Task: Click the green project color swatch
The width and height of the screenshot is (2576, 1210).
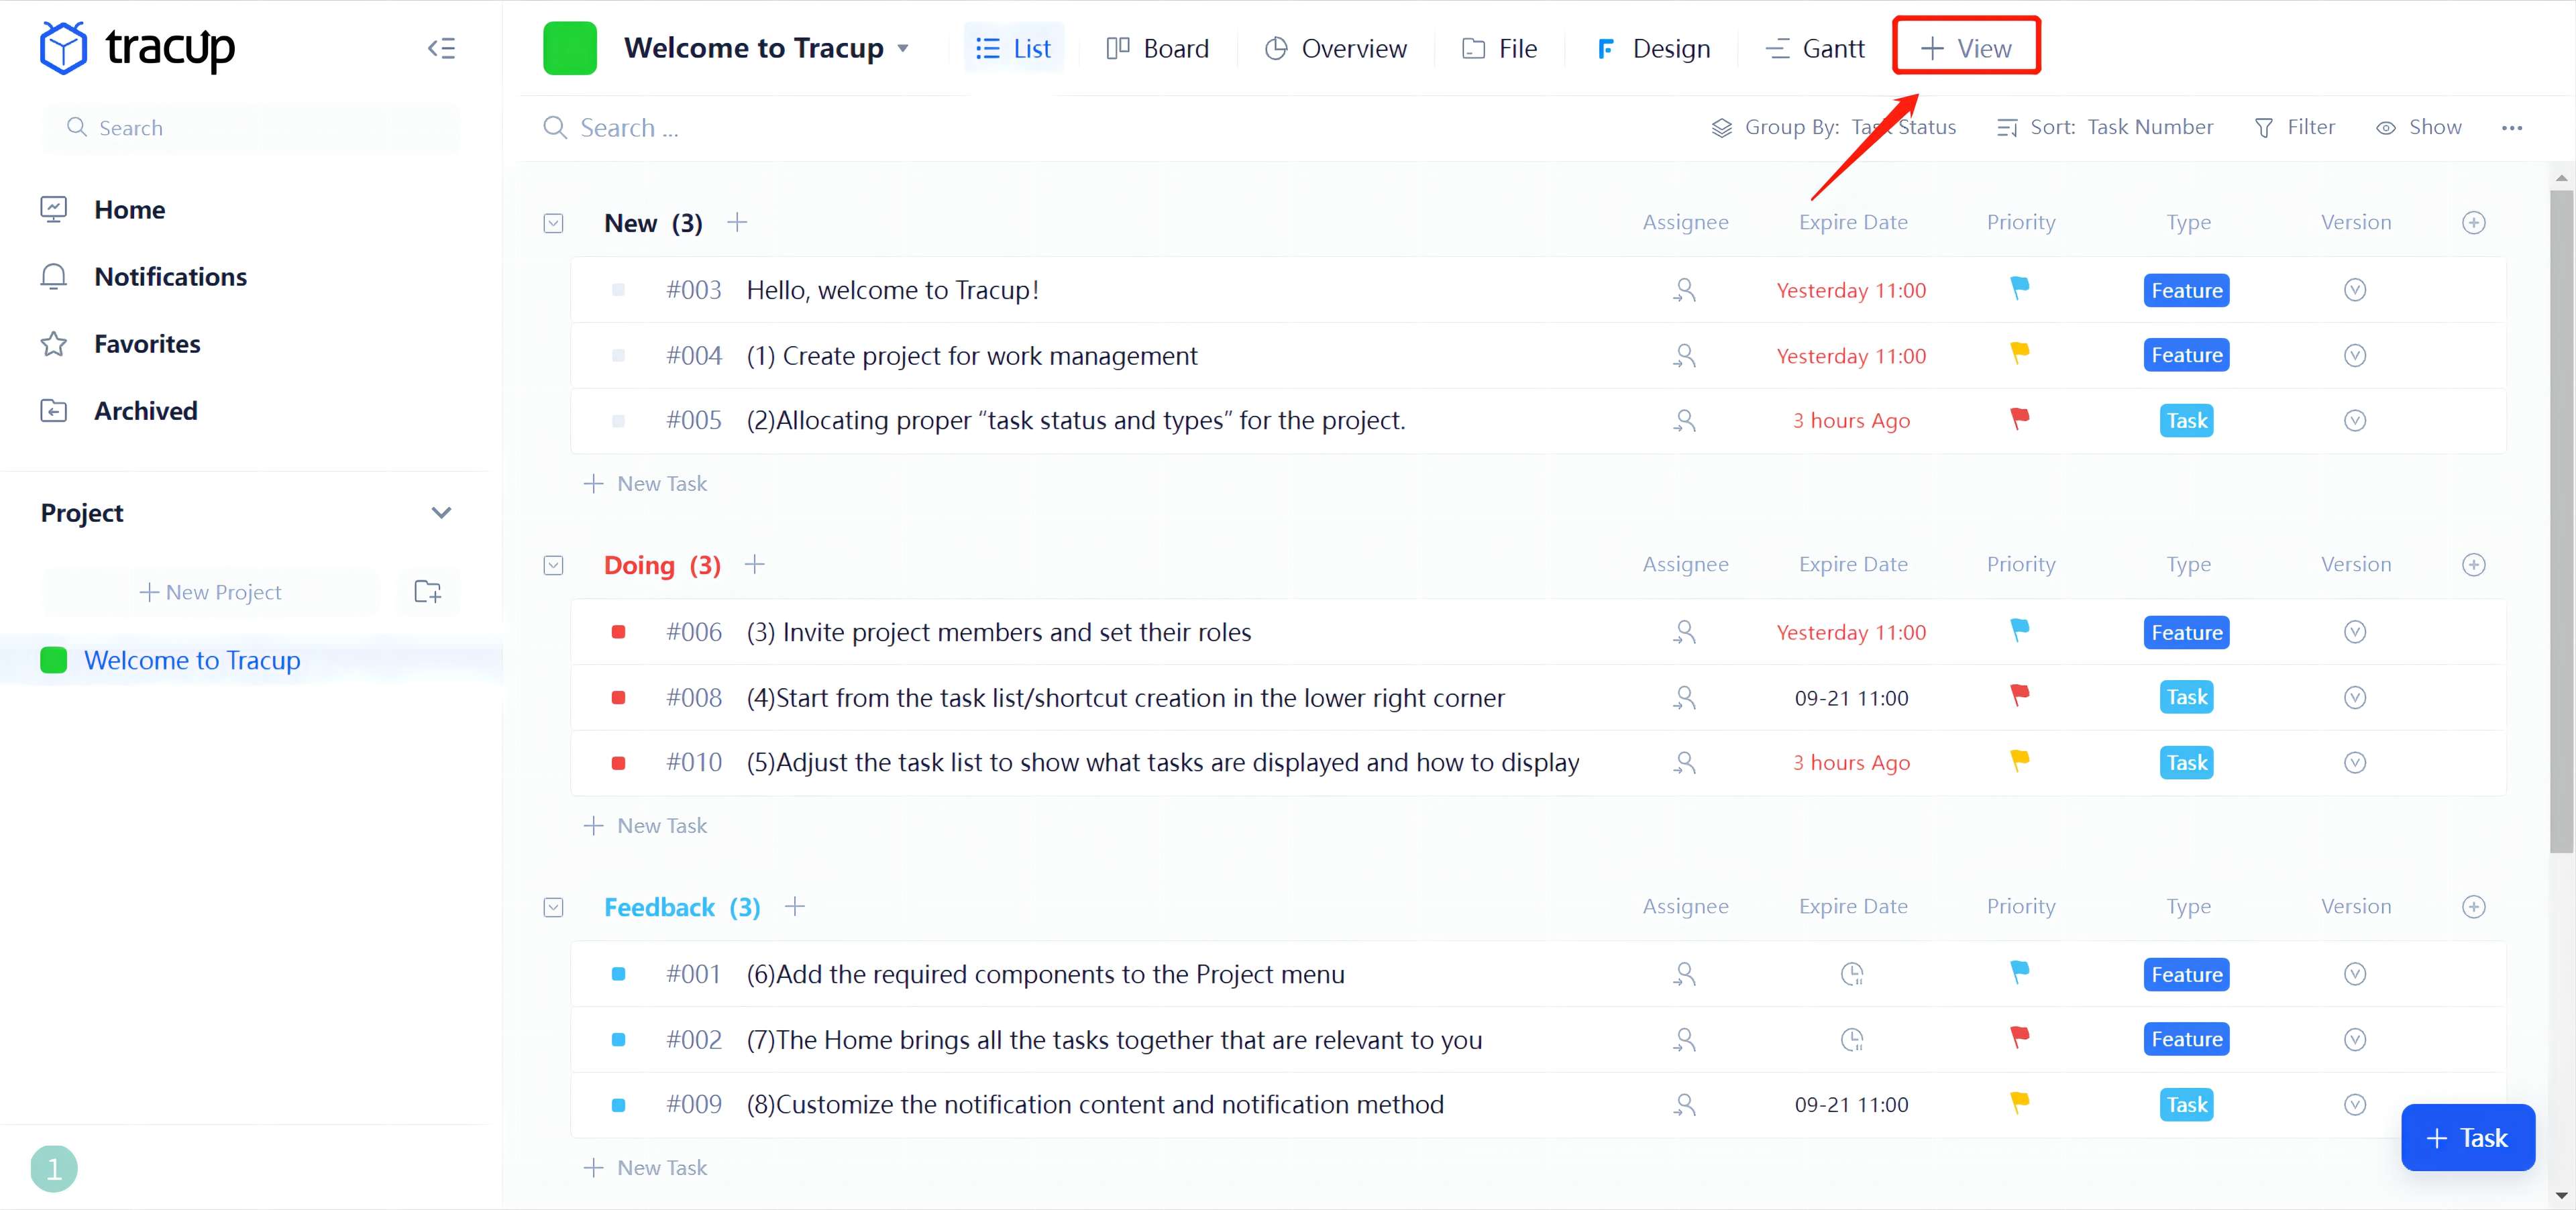Action: click(x=569, y=48)
